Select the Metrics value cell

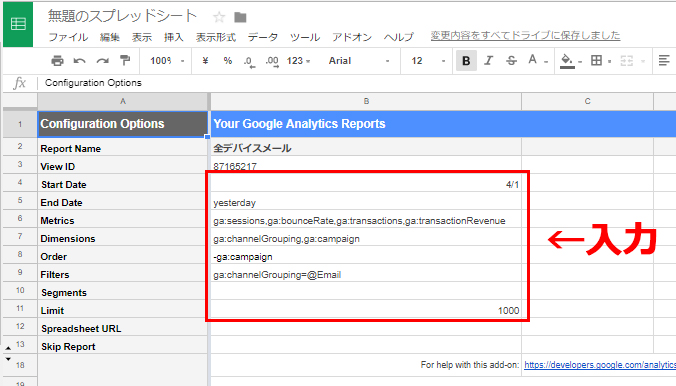[366, 220]
